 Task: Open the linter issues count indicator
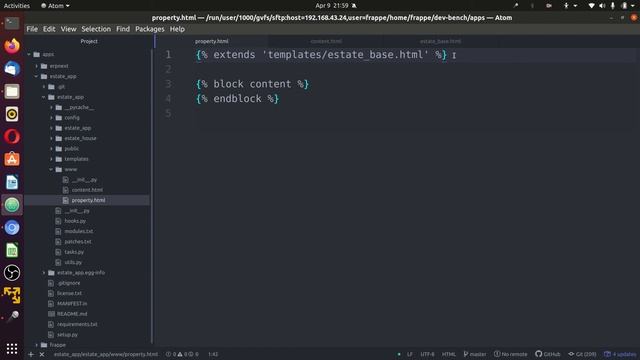pyautogui.click(x=182, y=354)
